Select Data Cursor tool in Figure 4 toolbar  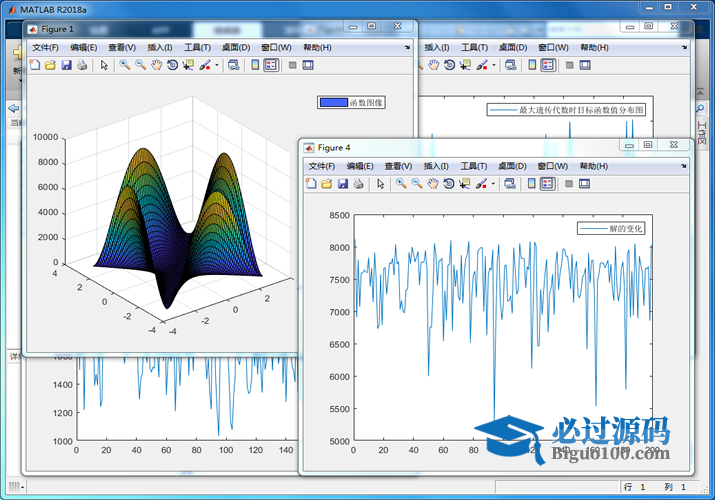coord(464,184)
